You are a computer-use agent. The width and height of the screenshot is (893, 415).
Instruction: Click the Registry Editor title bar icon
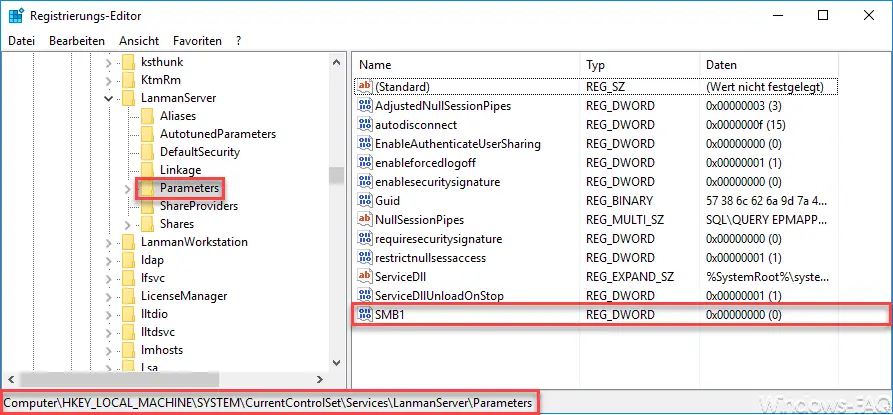(x=16, y=15)
